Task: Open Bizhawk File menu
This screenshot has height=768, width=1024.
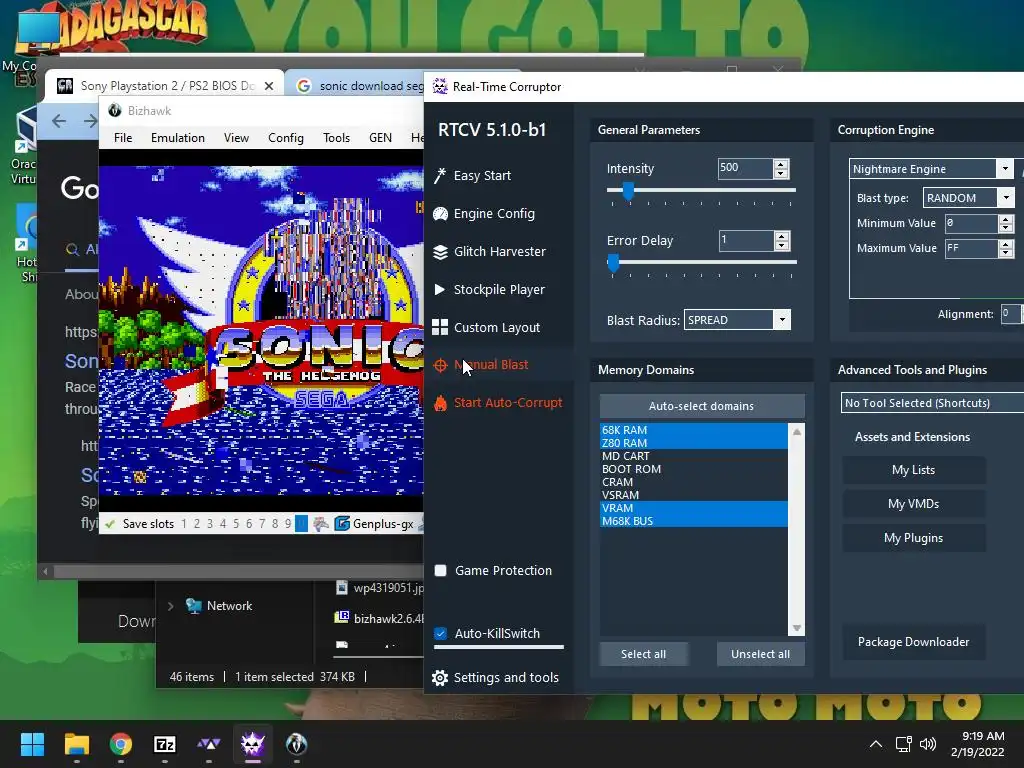Action: point(123,138)
